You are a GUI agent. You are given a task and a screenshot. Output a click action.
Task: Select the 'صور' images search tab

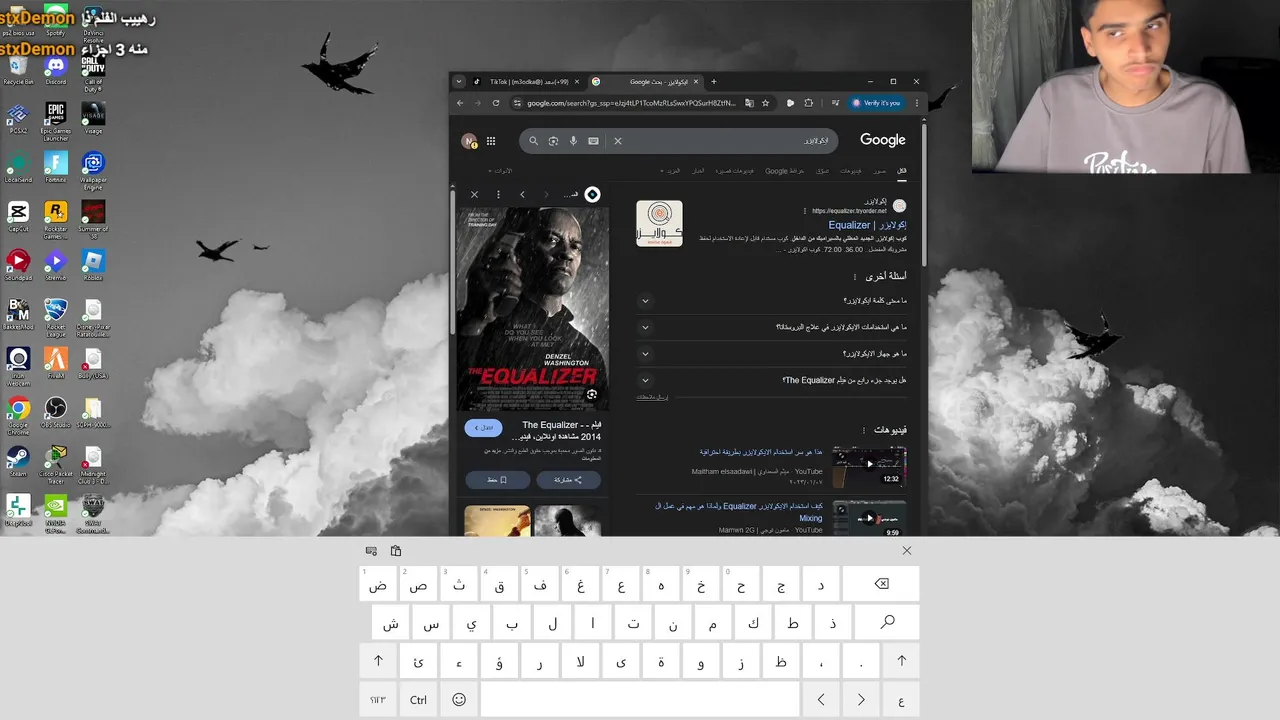[879, 171]
